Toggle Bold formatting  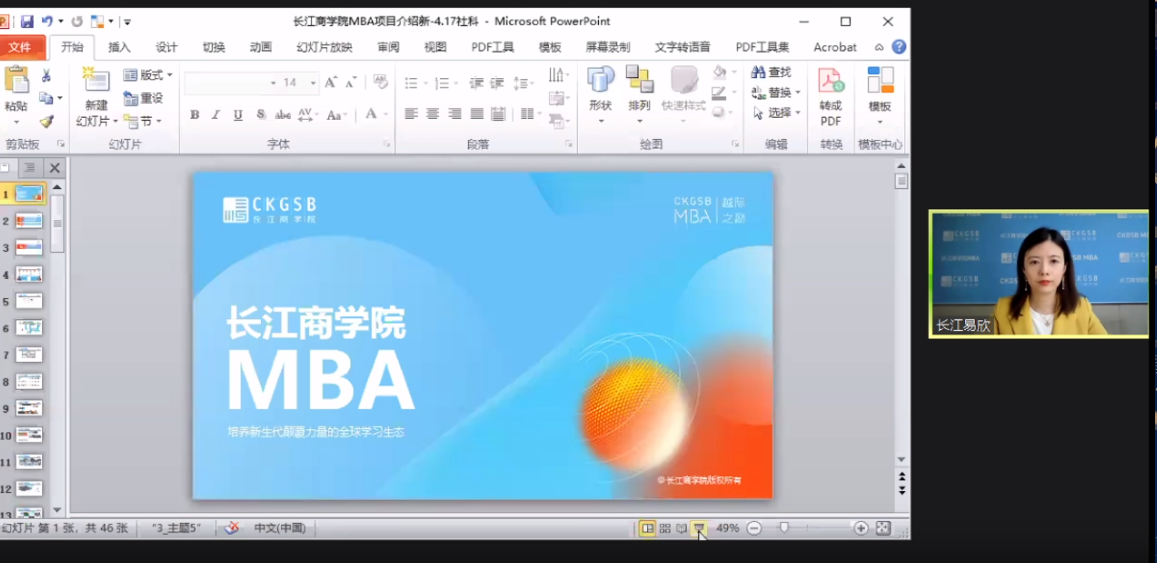[195, 114]
